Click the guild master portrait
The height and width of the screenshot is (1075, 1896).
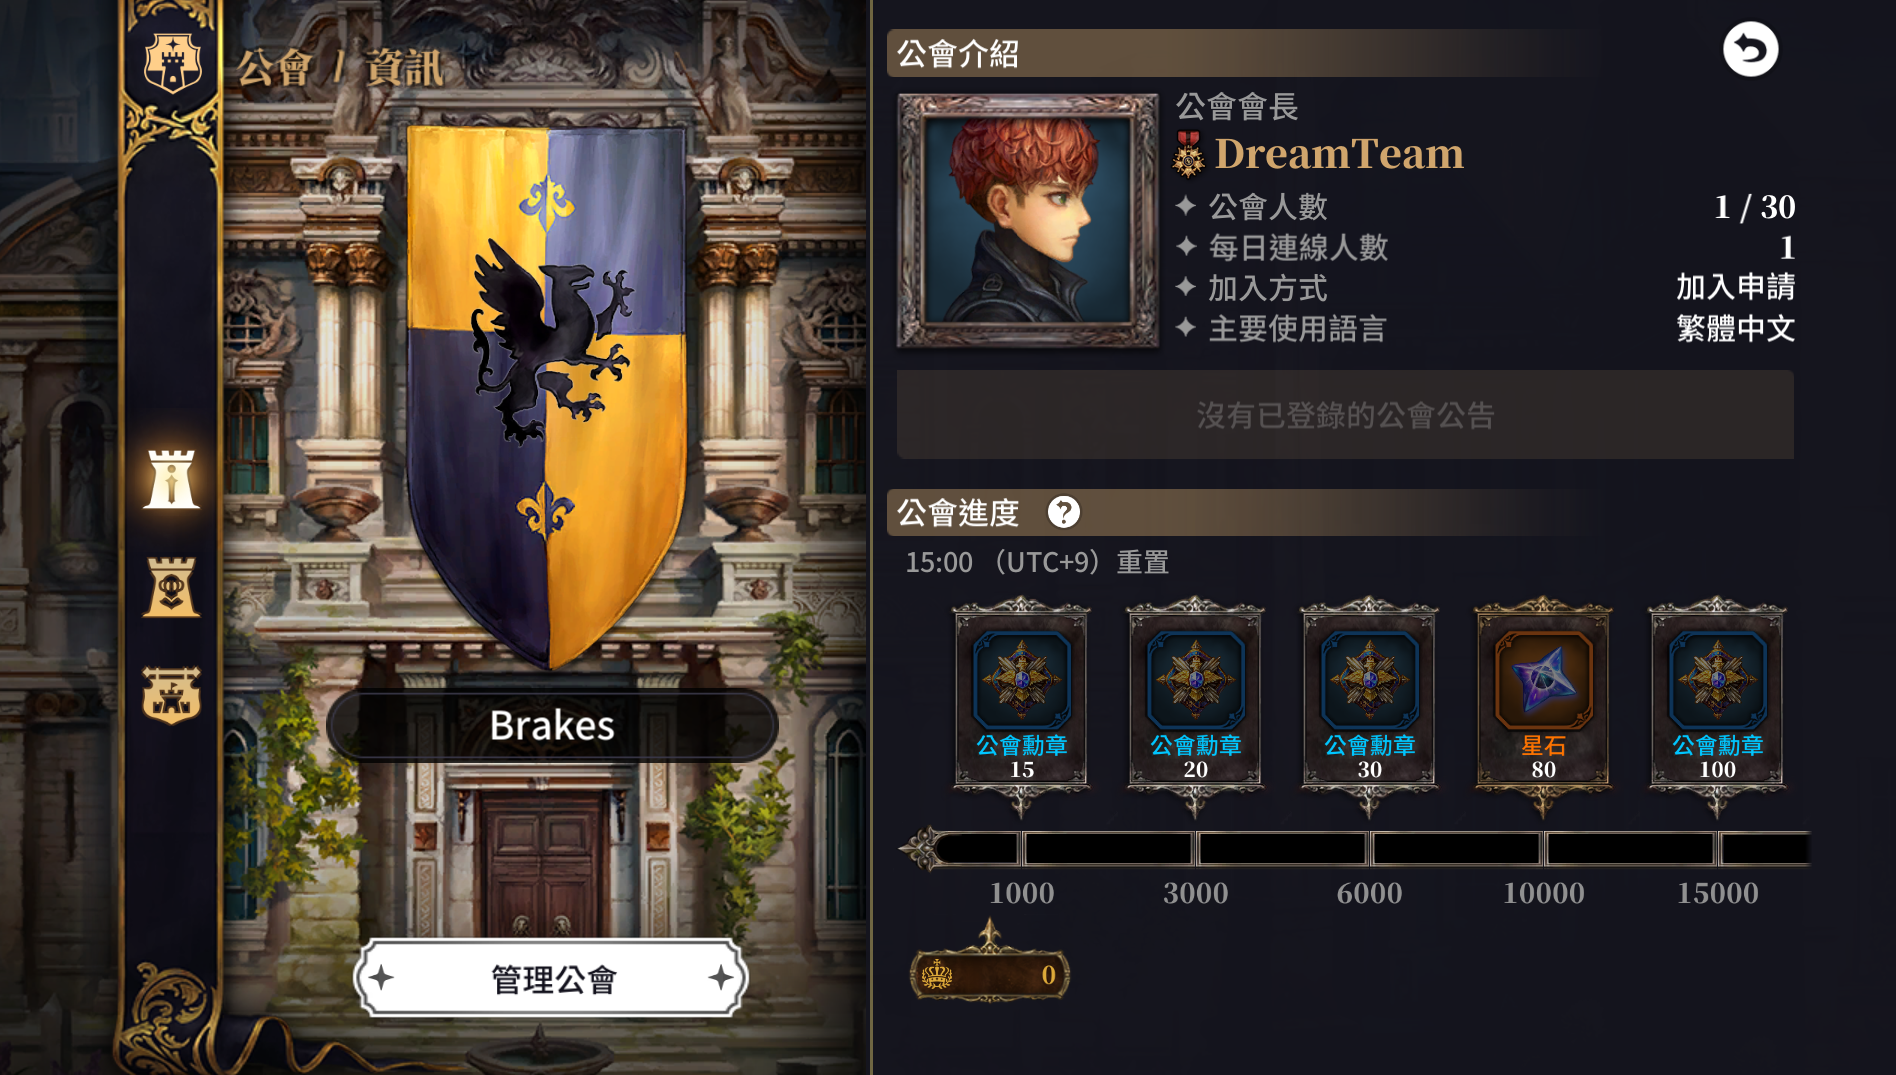click(1028, 220)
